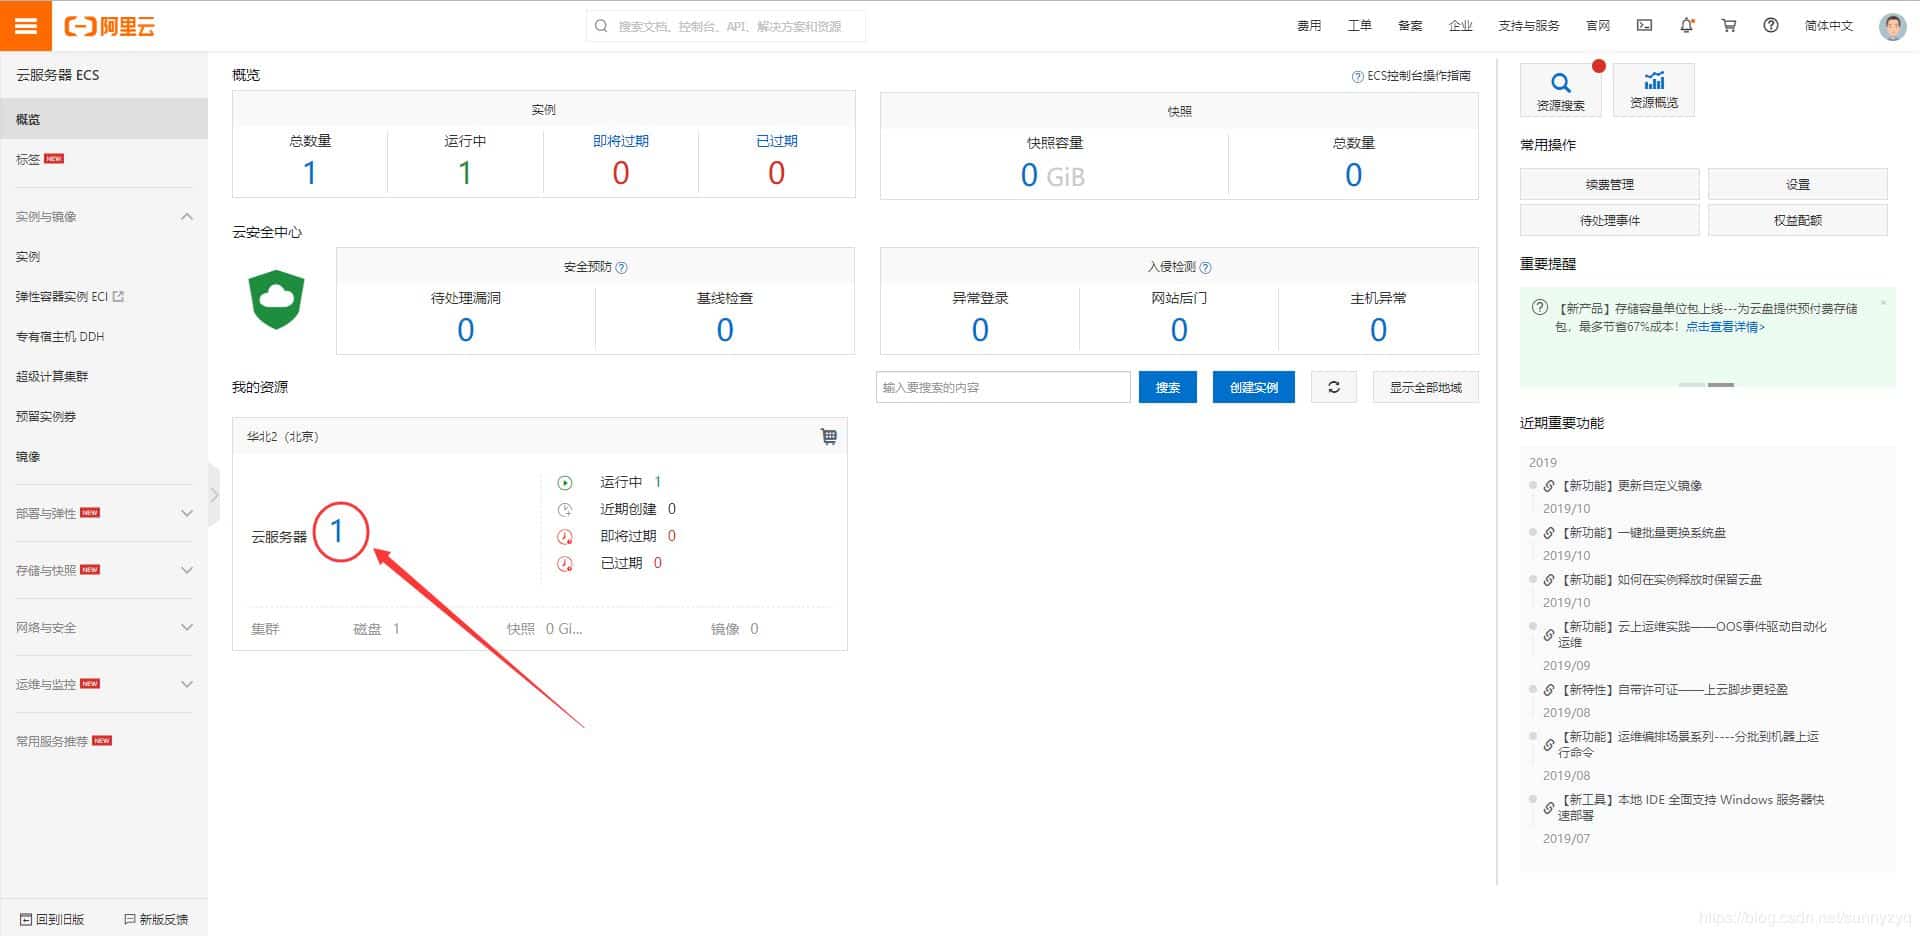The width and height of the screenshot is (1920, 936).
Task: Expand the 网络与安全 sidebar section
Action: (x=186, y=627)
